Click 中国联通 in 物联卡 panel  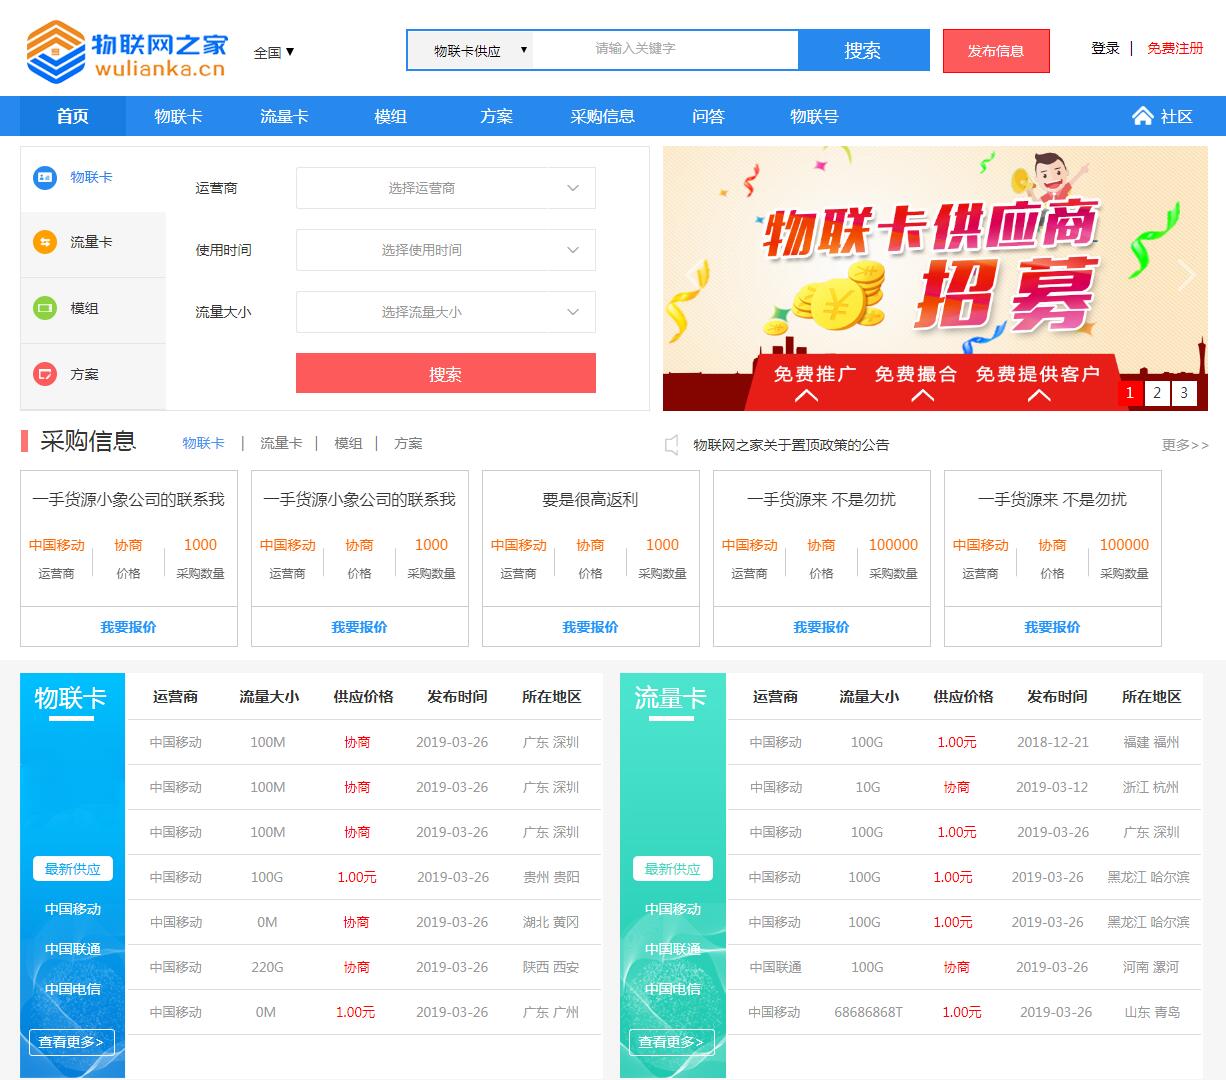(73, 949)
